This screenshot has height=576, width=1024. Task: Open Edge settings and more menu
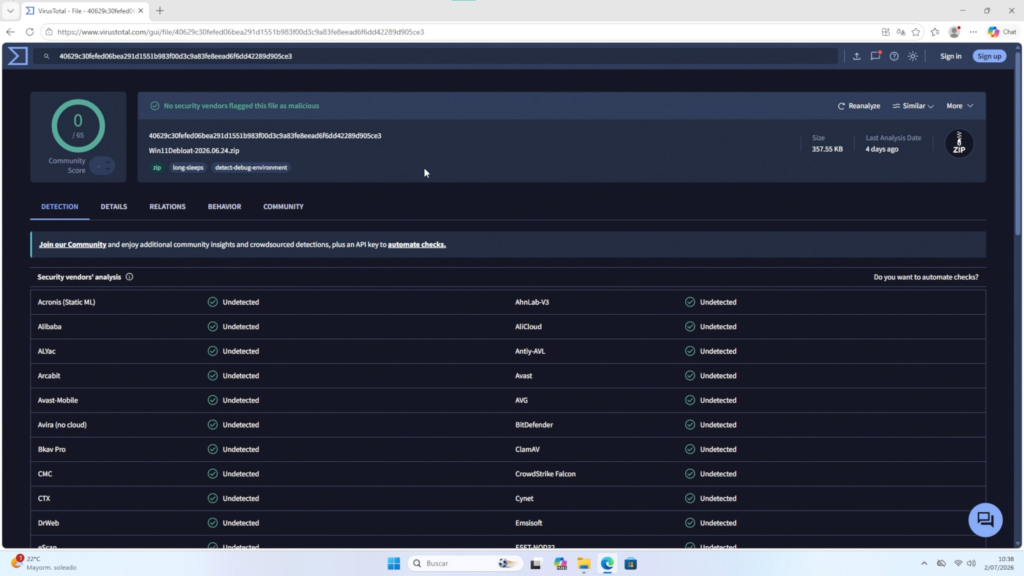point(973,31)
